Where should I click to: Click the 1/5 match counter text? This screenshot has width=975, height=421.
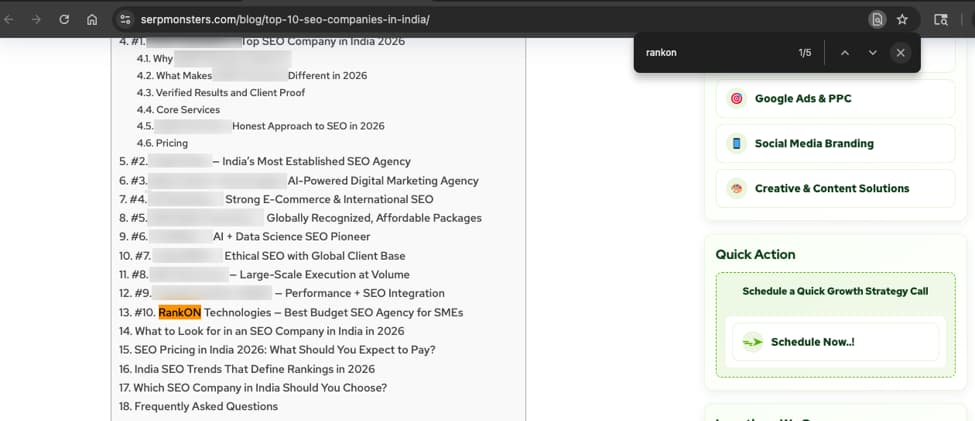805,53
